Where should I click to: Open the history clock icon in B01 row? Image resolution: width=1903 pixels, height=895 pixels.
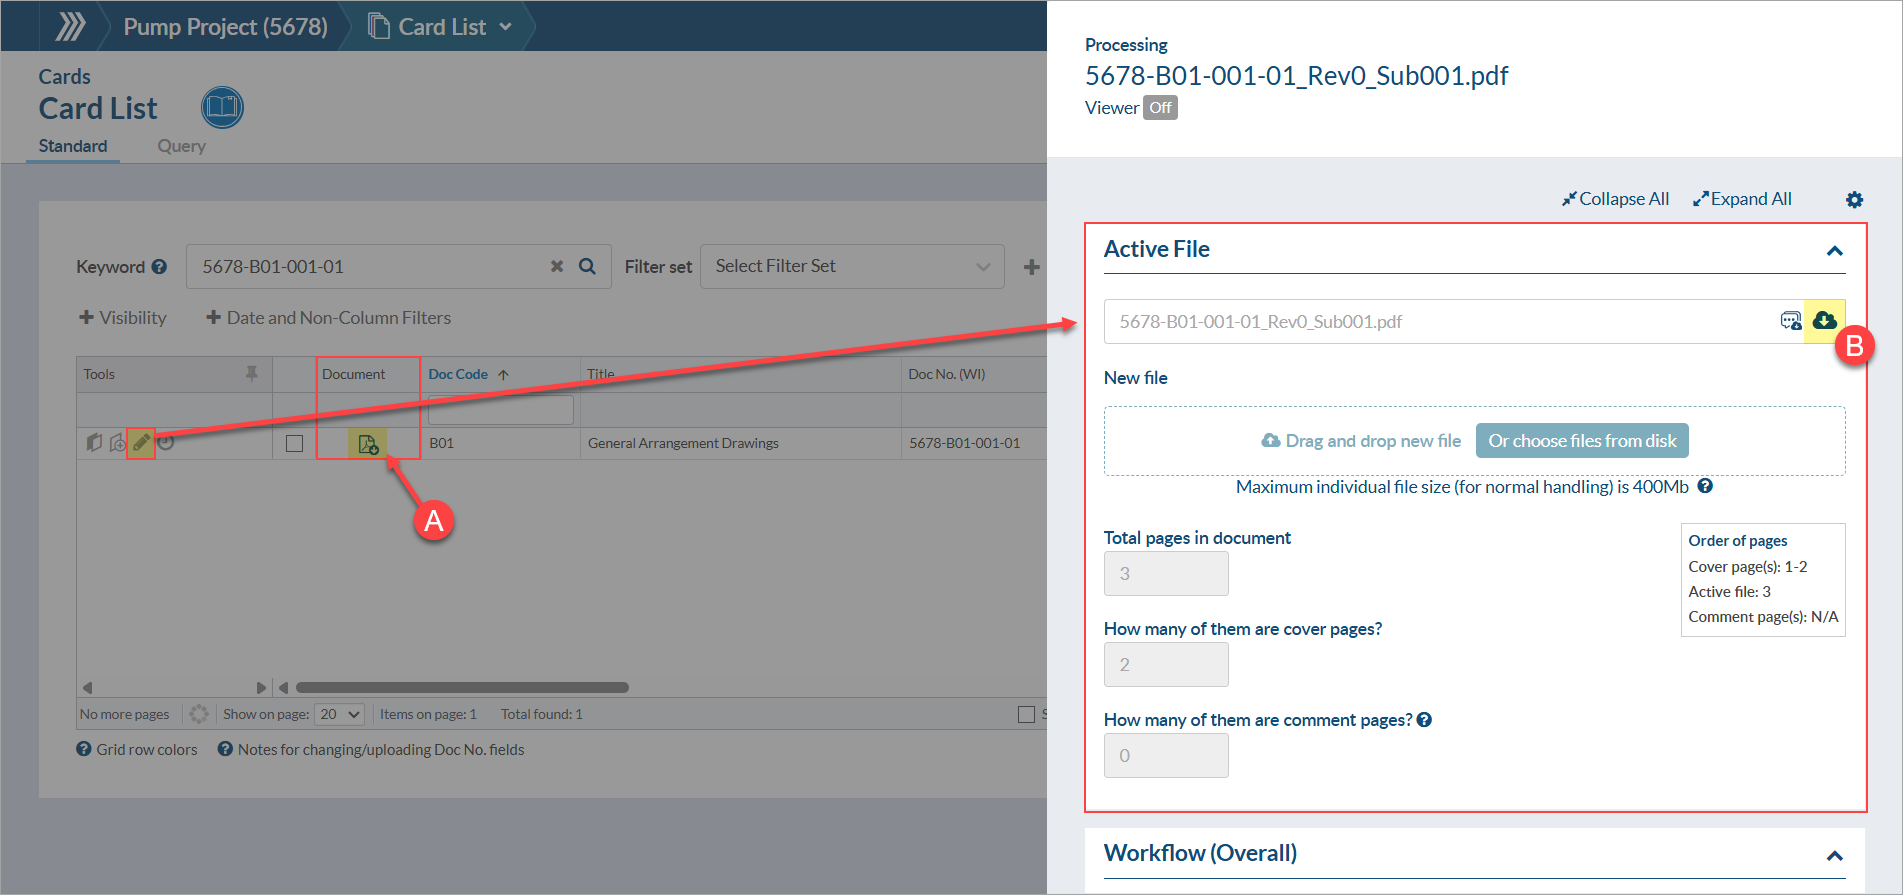pyautogui.click(x=166, y=442)
